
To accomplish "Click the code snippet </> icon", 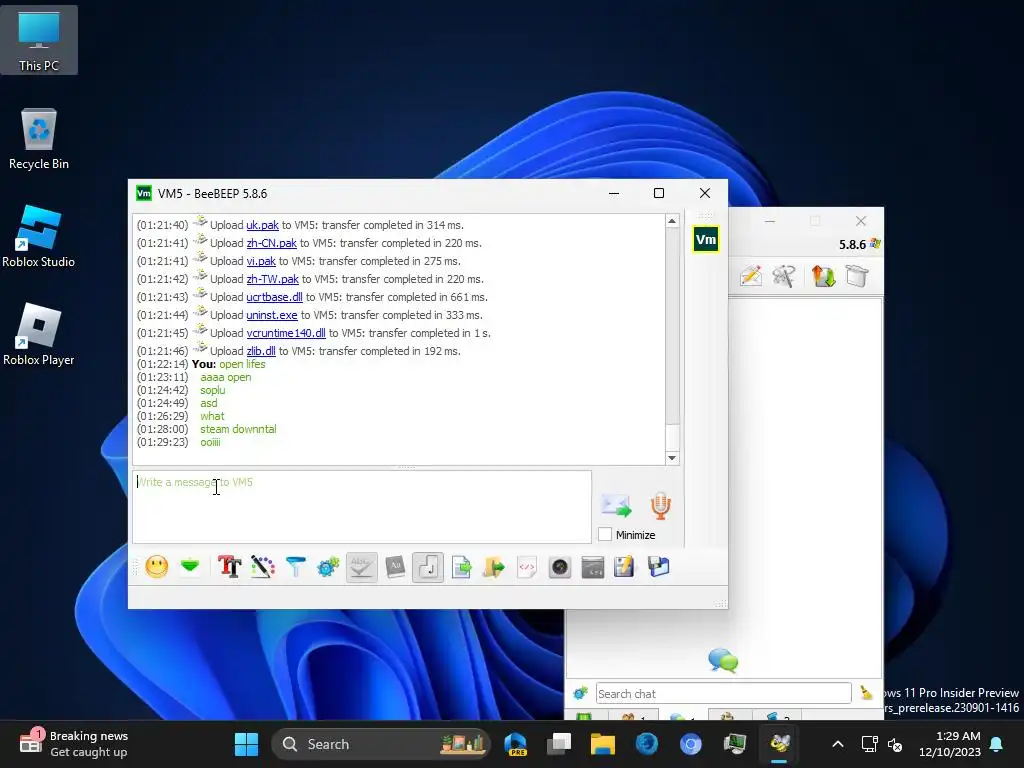I will [527, 566].
